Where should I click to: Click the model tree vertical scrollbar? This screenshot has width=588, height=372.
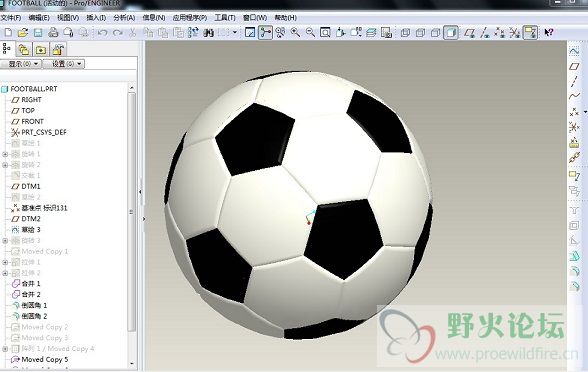pyautogui.click(x=132, y=225)
